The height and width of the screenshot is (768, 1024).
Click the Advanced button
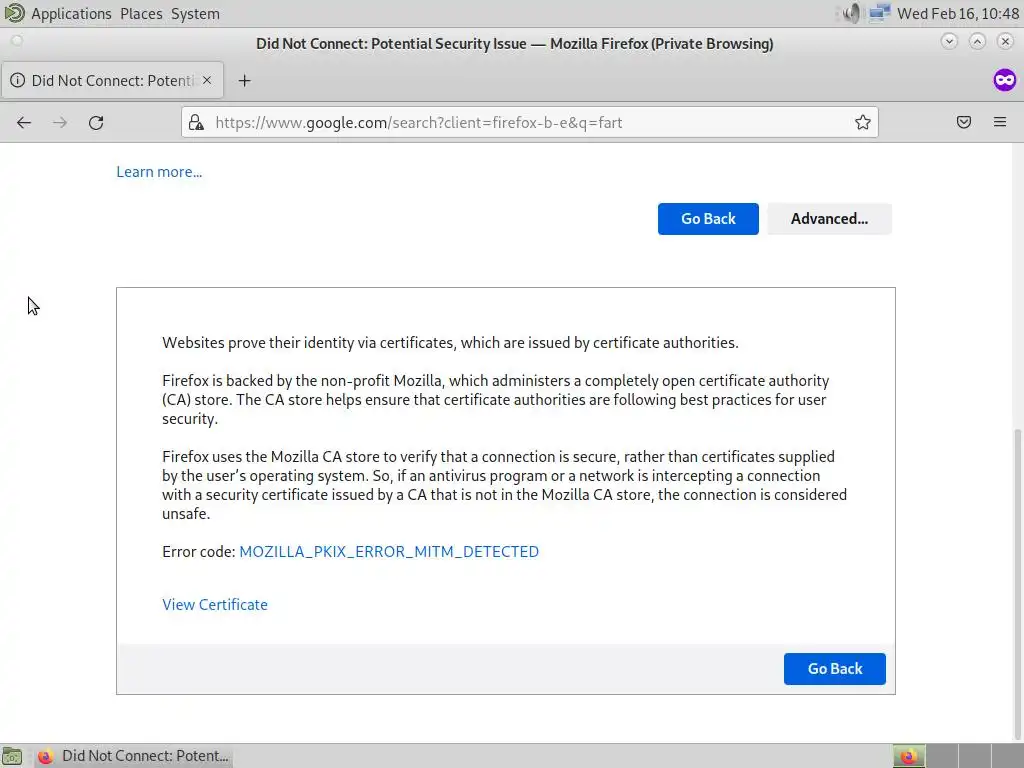click(829, 219)
